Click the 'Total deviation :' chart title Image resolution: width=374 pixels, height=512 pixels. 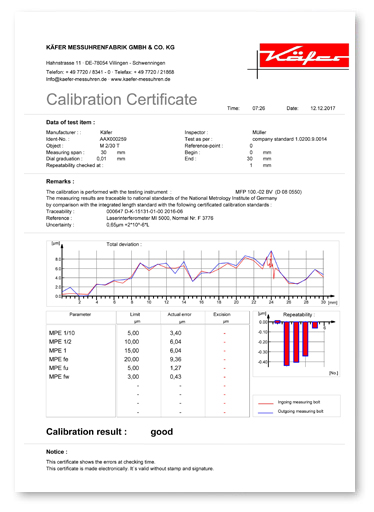pyautogui.click(x=124, y=244)
